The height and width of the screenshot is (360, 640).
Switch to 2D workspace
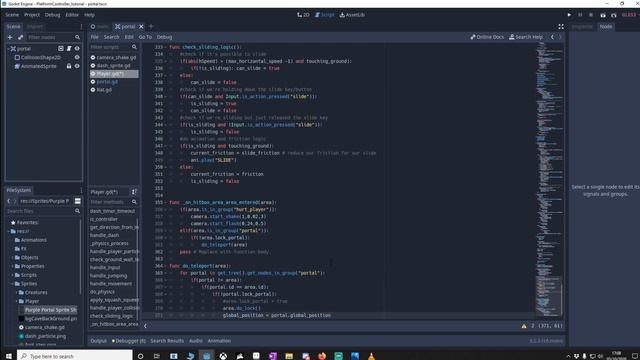click(x=303, y=15)
